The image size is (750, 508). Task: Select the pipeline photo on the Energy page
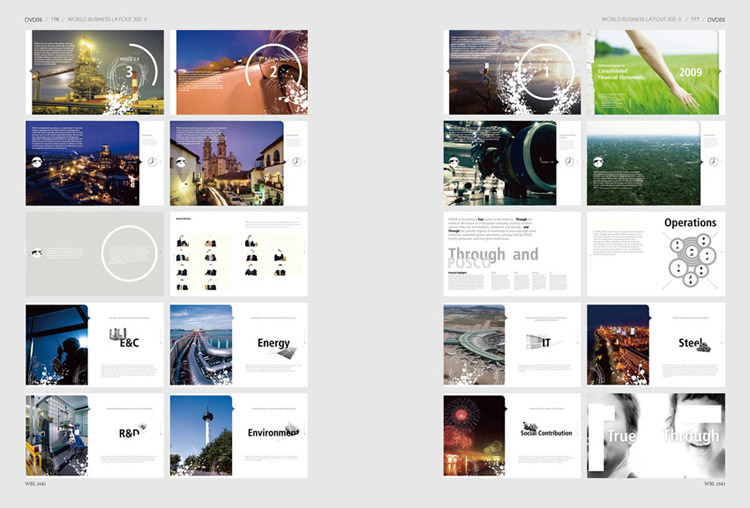click(x=201, y=345)
